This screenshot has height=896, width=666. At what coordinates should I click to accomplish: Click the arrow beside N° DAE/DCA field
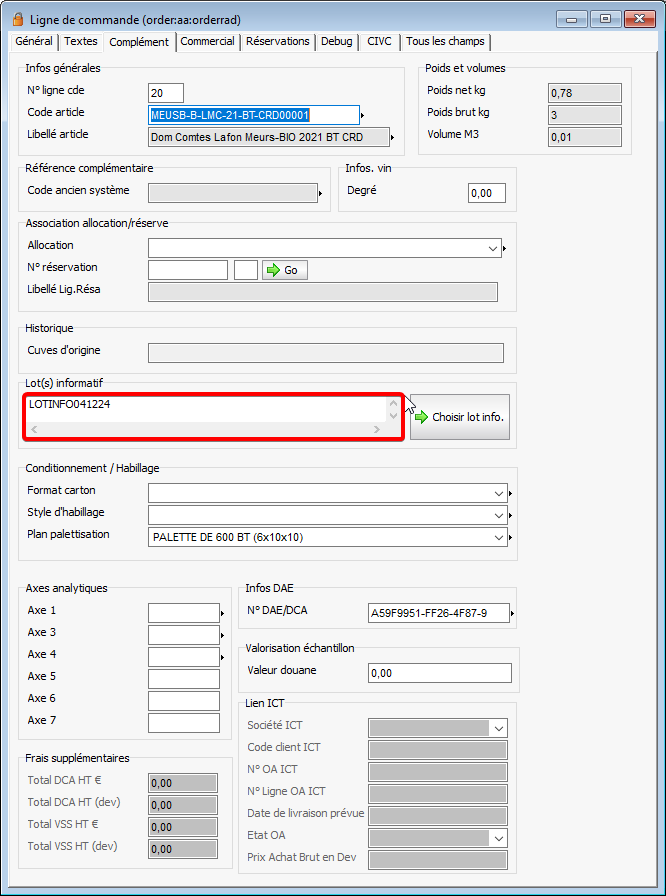(x=512, y=613)
